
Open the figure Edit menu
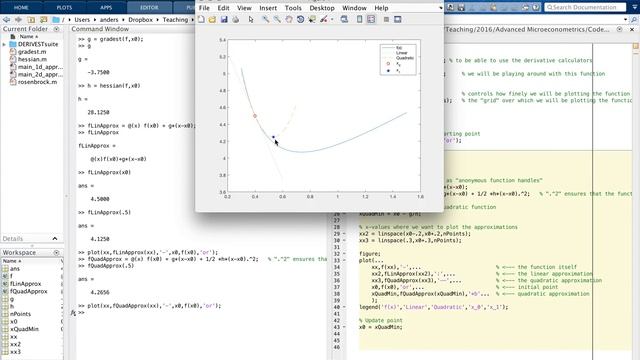pyautogui.click(x=223, y=8)
